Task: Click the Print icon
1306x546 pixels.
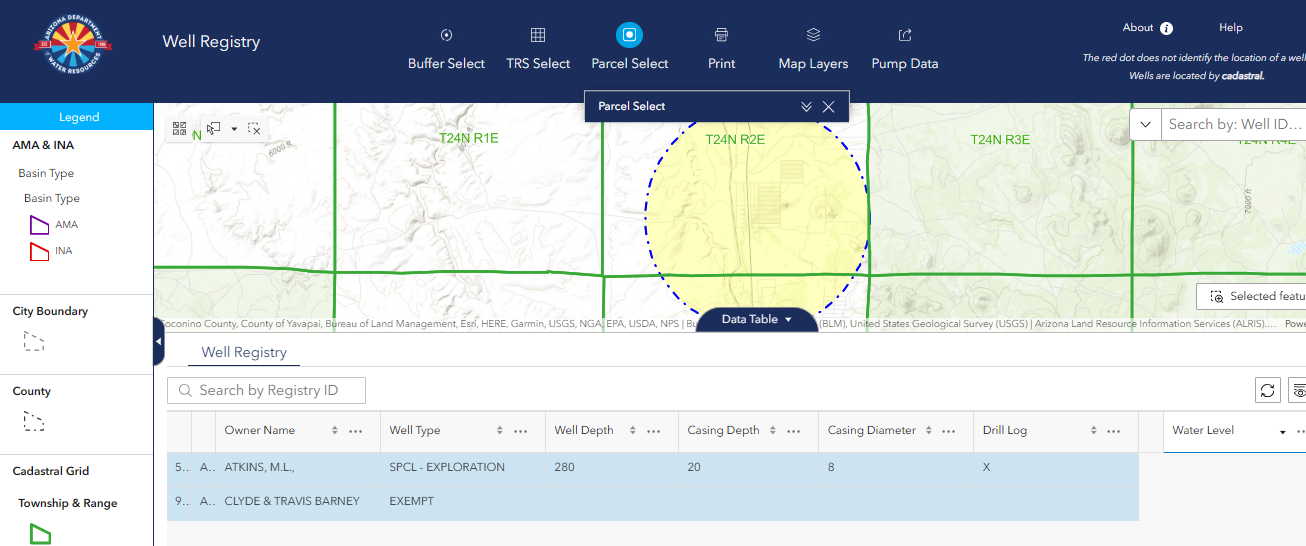Action: [x=721, y=36]
